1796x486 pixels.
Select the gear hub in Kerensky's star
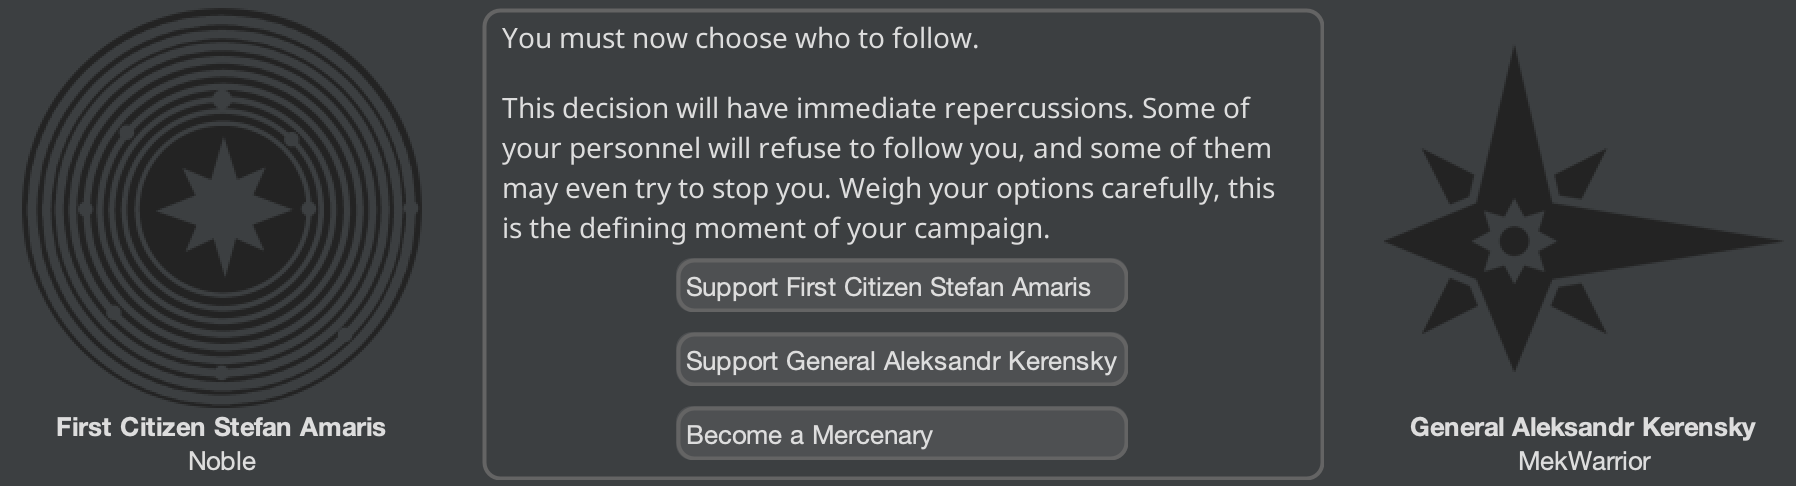1514,241
